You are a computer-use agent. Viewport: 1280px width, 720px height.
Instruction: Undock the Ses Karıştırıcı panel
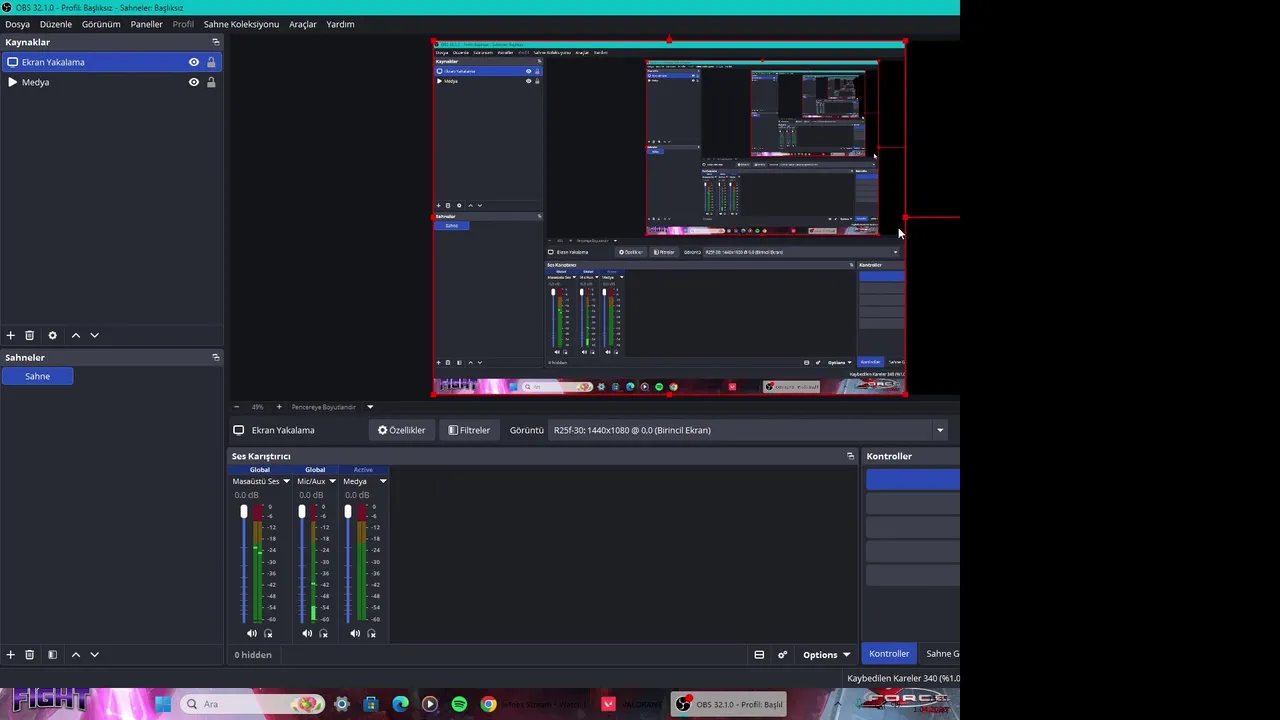(850, 456)
